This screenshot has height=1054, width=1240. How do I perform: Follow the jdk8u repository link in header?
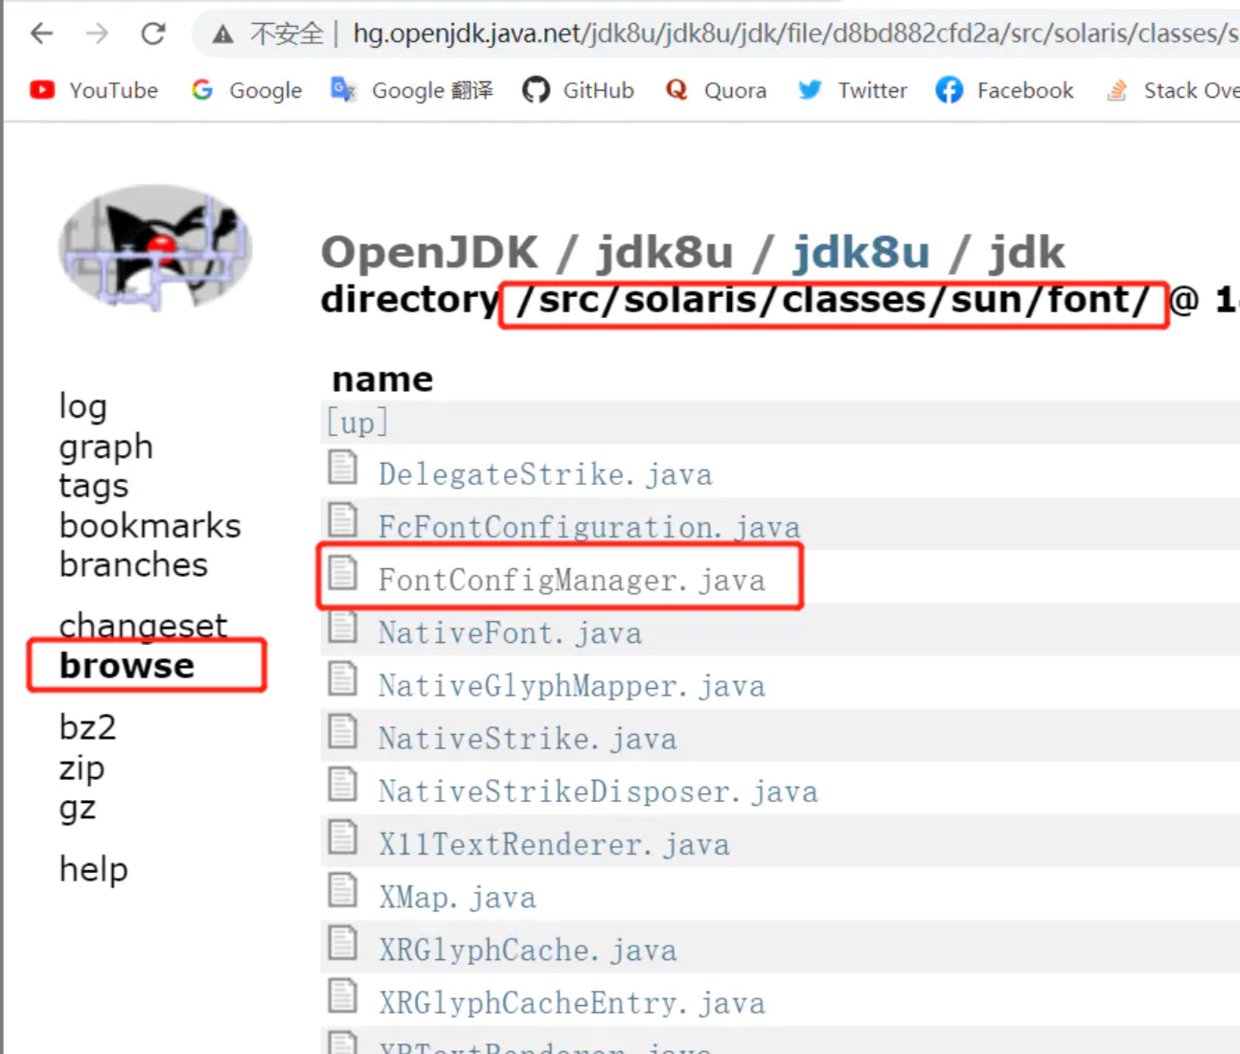(861, 252)
